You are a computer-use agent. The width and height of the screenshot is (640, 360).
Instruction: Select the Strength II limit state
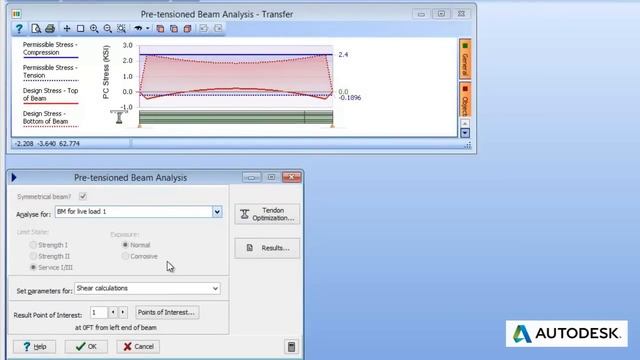33,256
